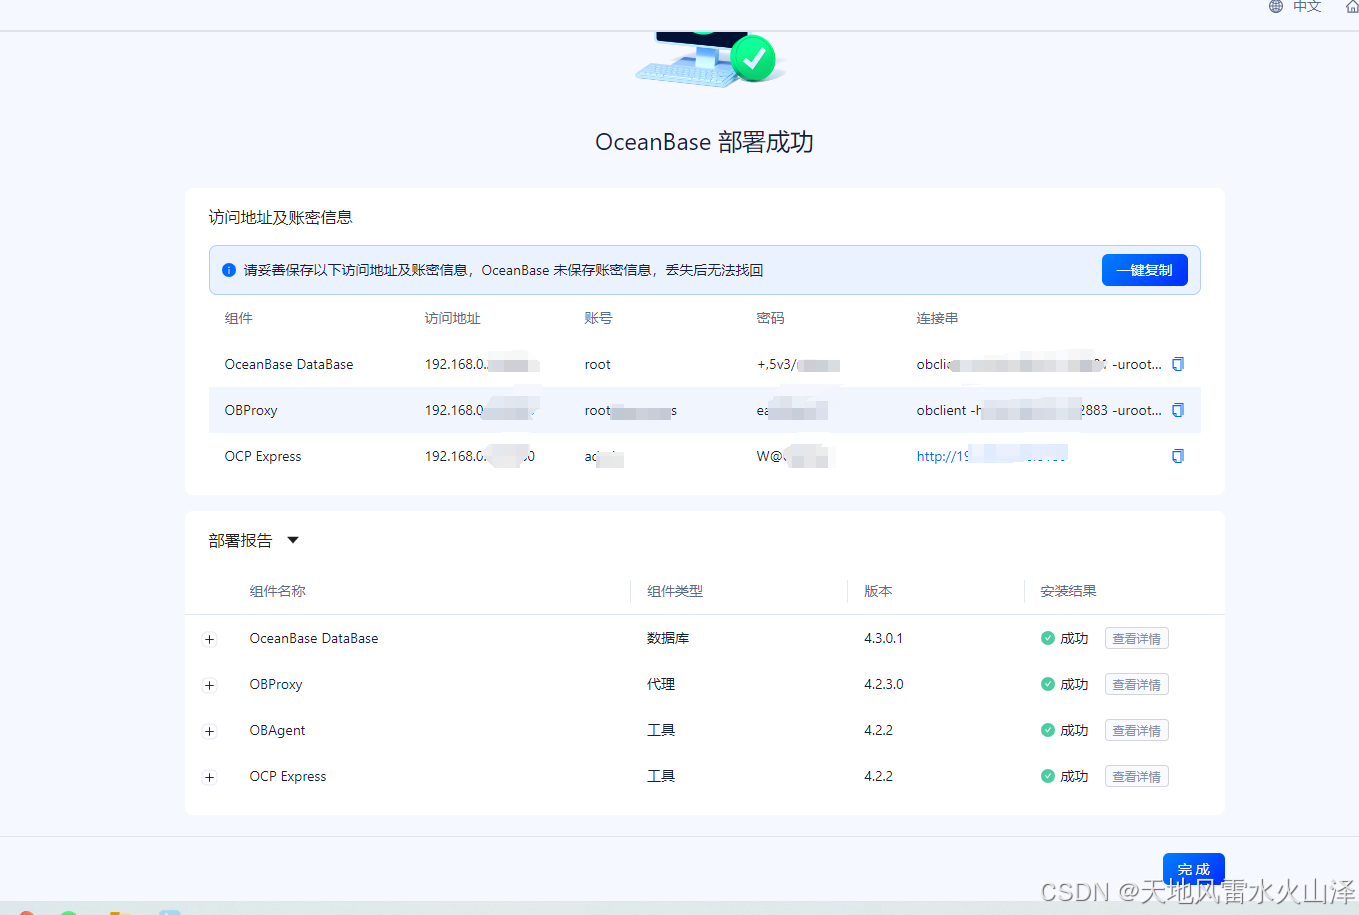Select version 4.3.0.1 cell

(883, 638)
